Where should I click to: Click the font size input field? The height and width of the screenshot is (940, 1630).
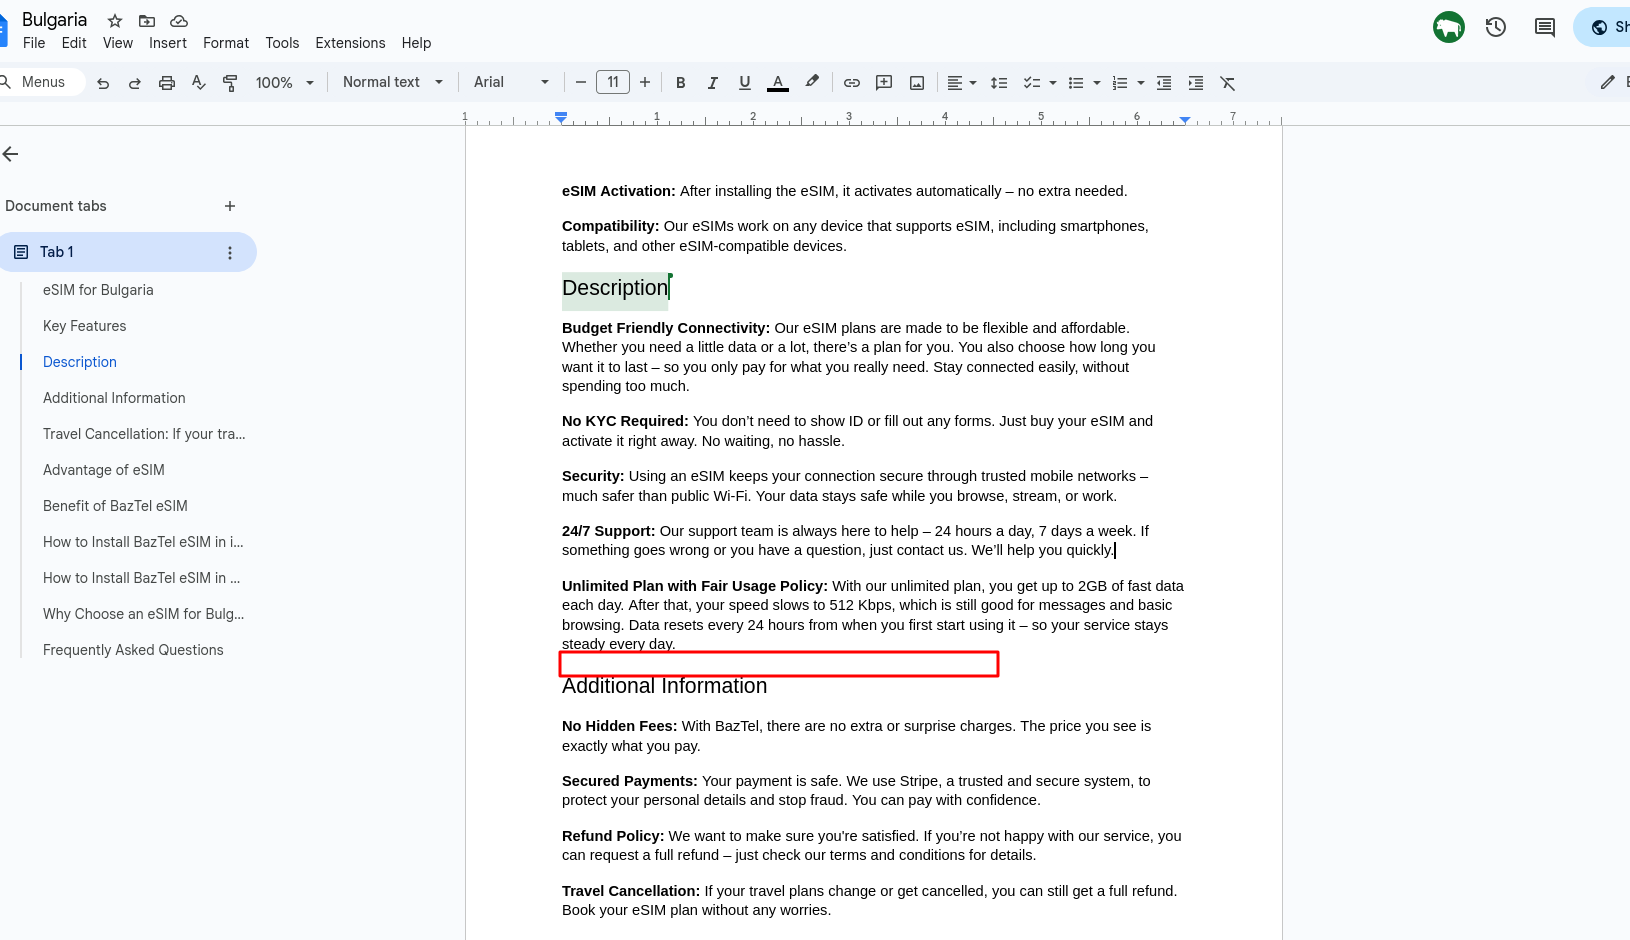[x=613, y=83]
